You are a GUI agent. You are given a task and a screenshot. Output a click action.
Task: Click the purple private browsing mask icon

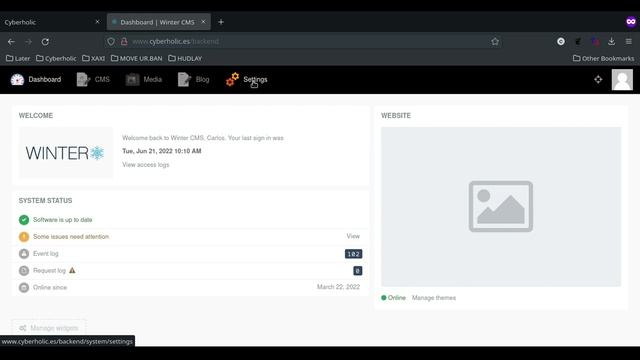(x=631, y=22)
